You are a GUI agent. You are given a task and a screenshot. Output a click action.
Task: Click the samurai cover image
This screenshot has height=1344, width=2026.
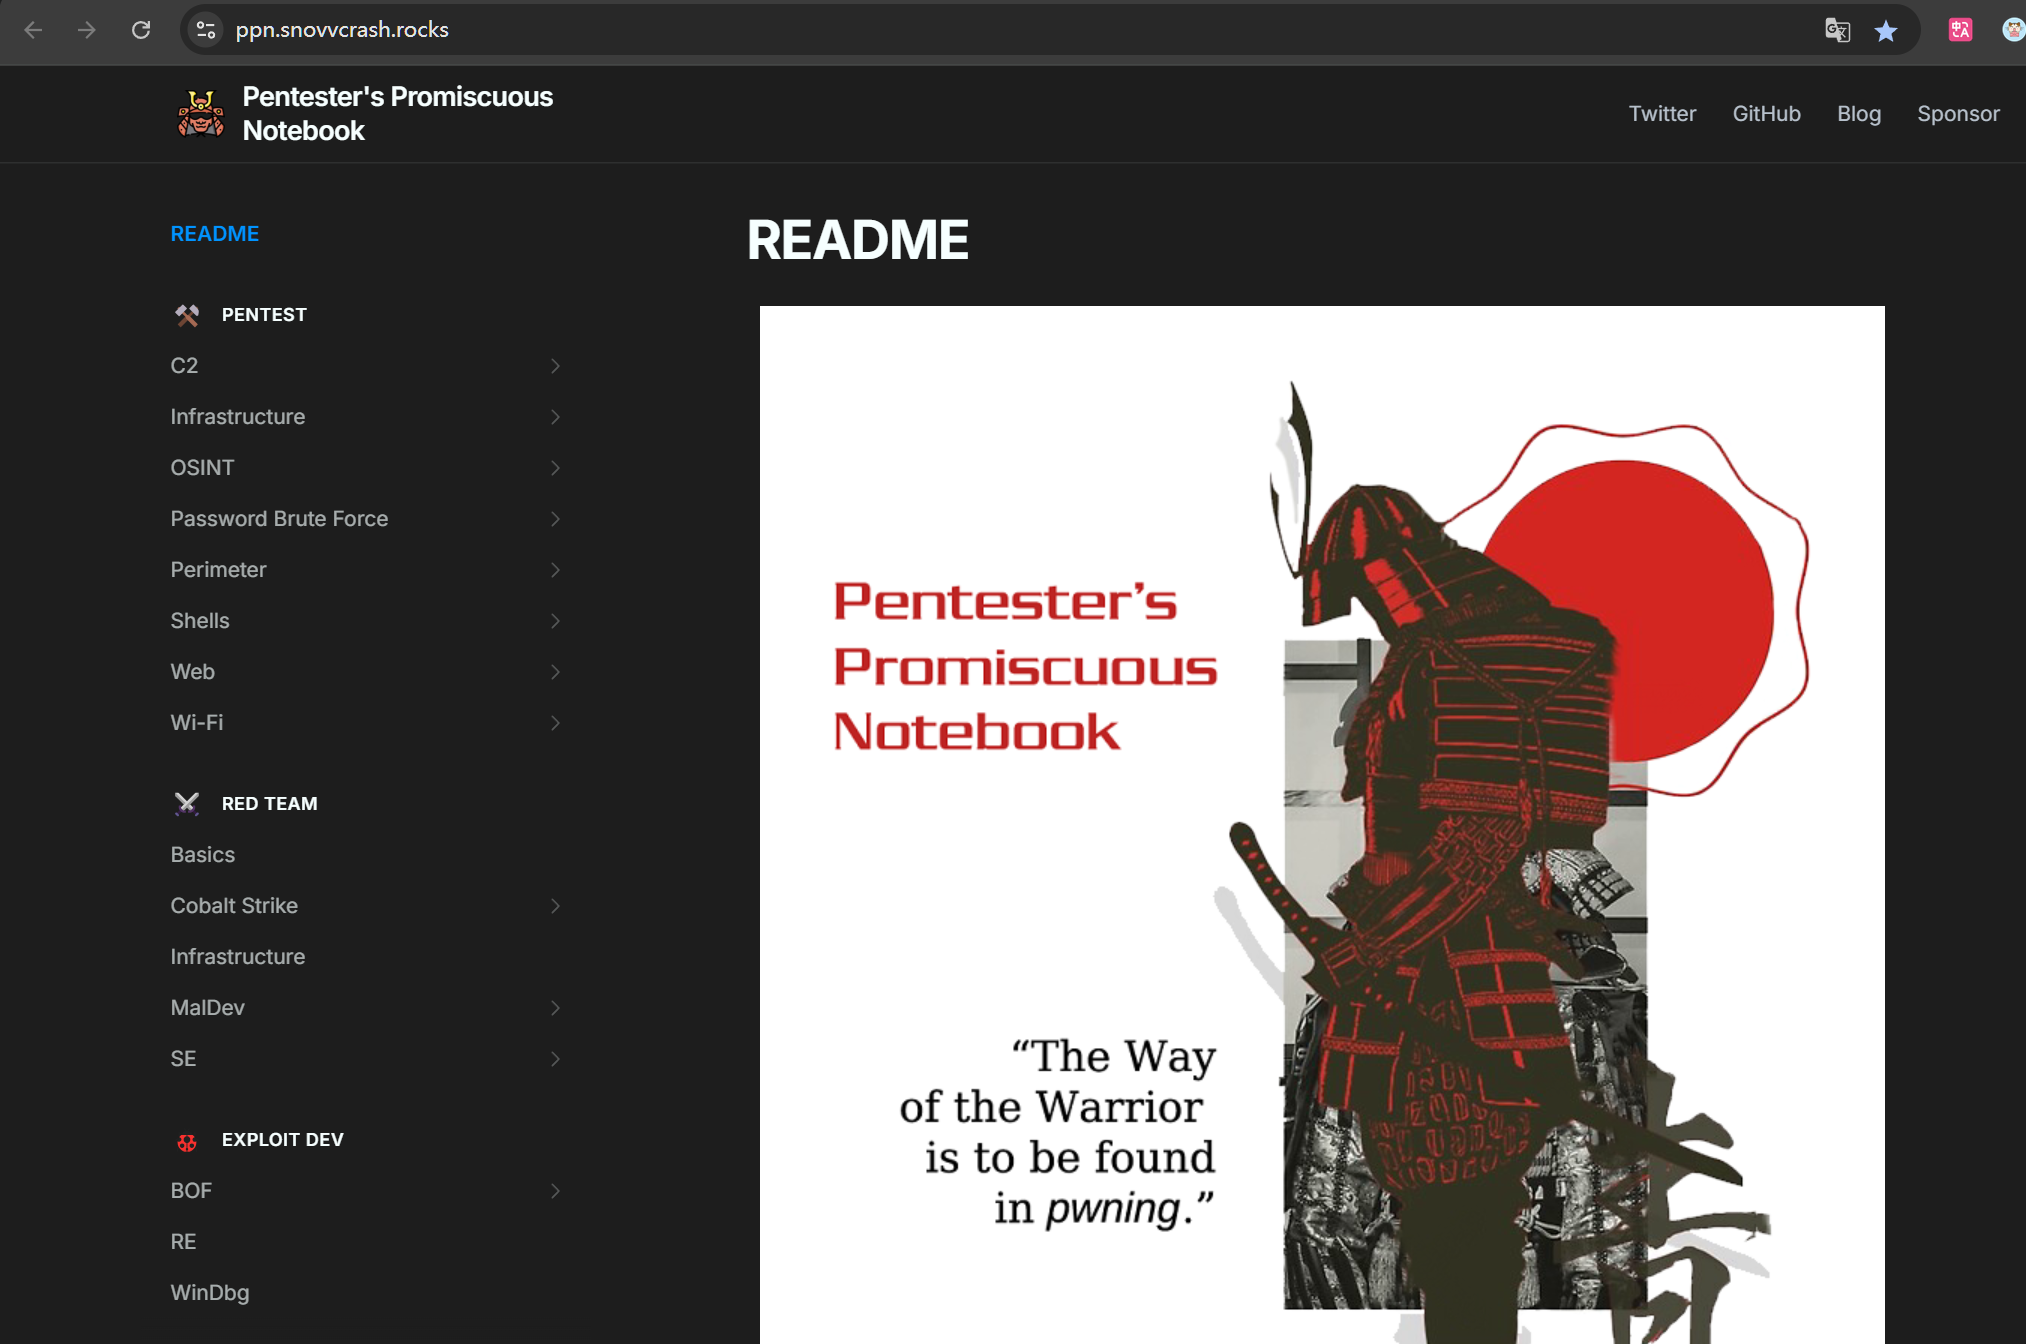(x=1322, y=825)
